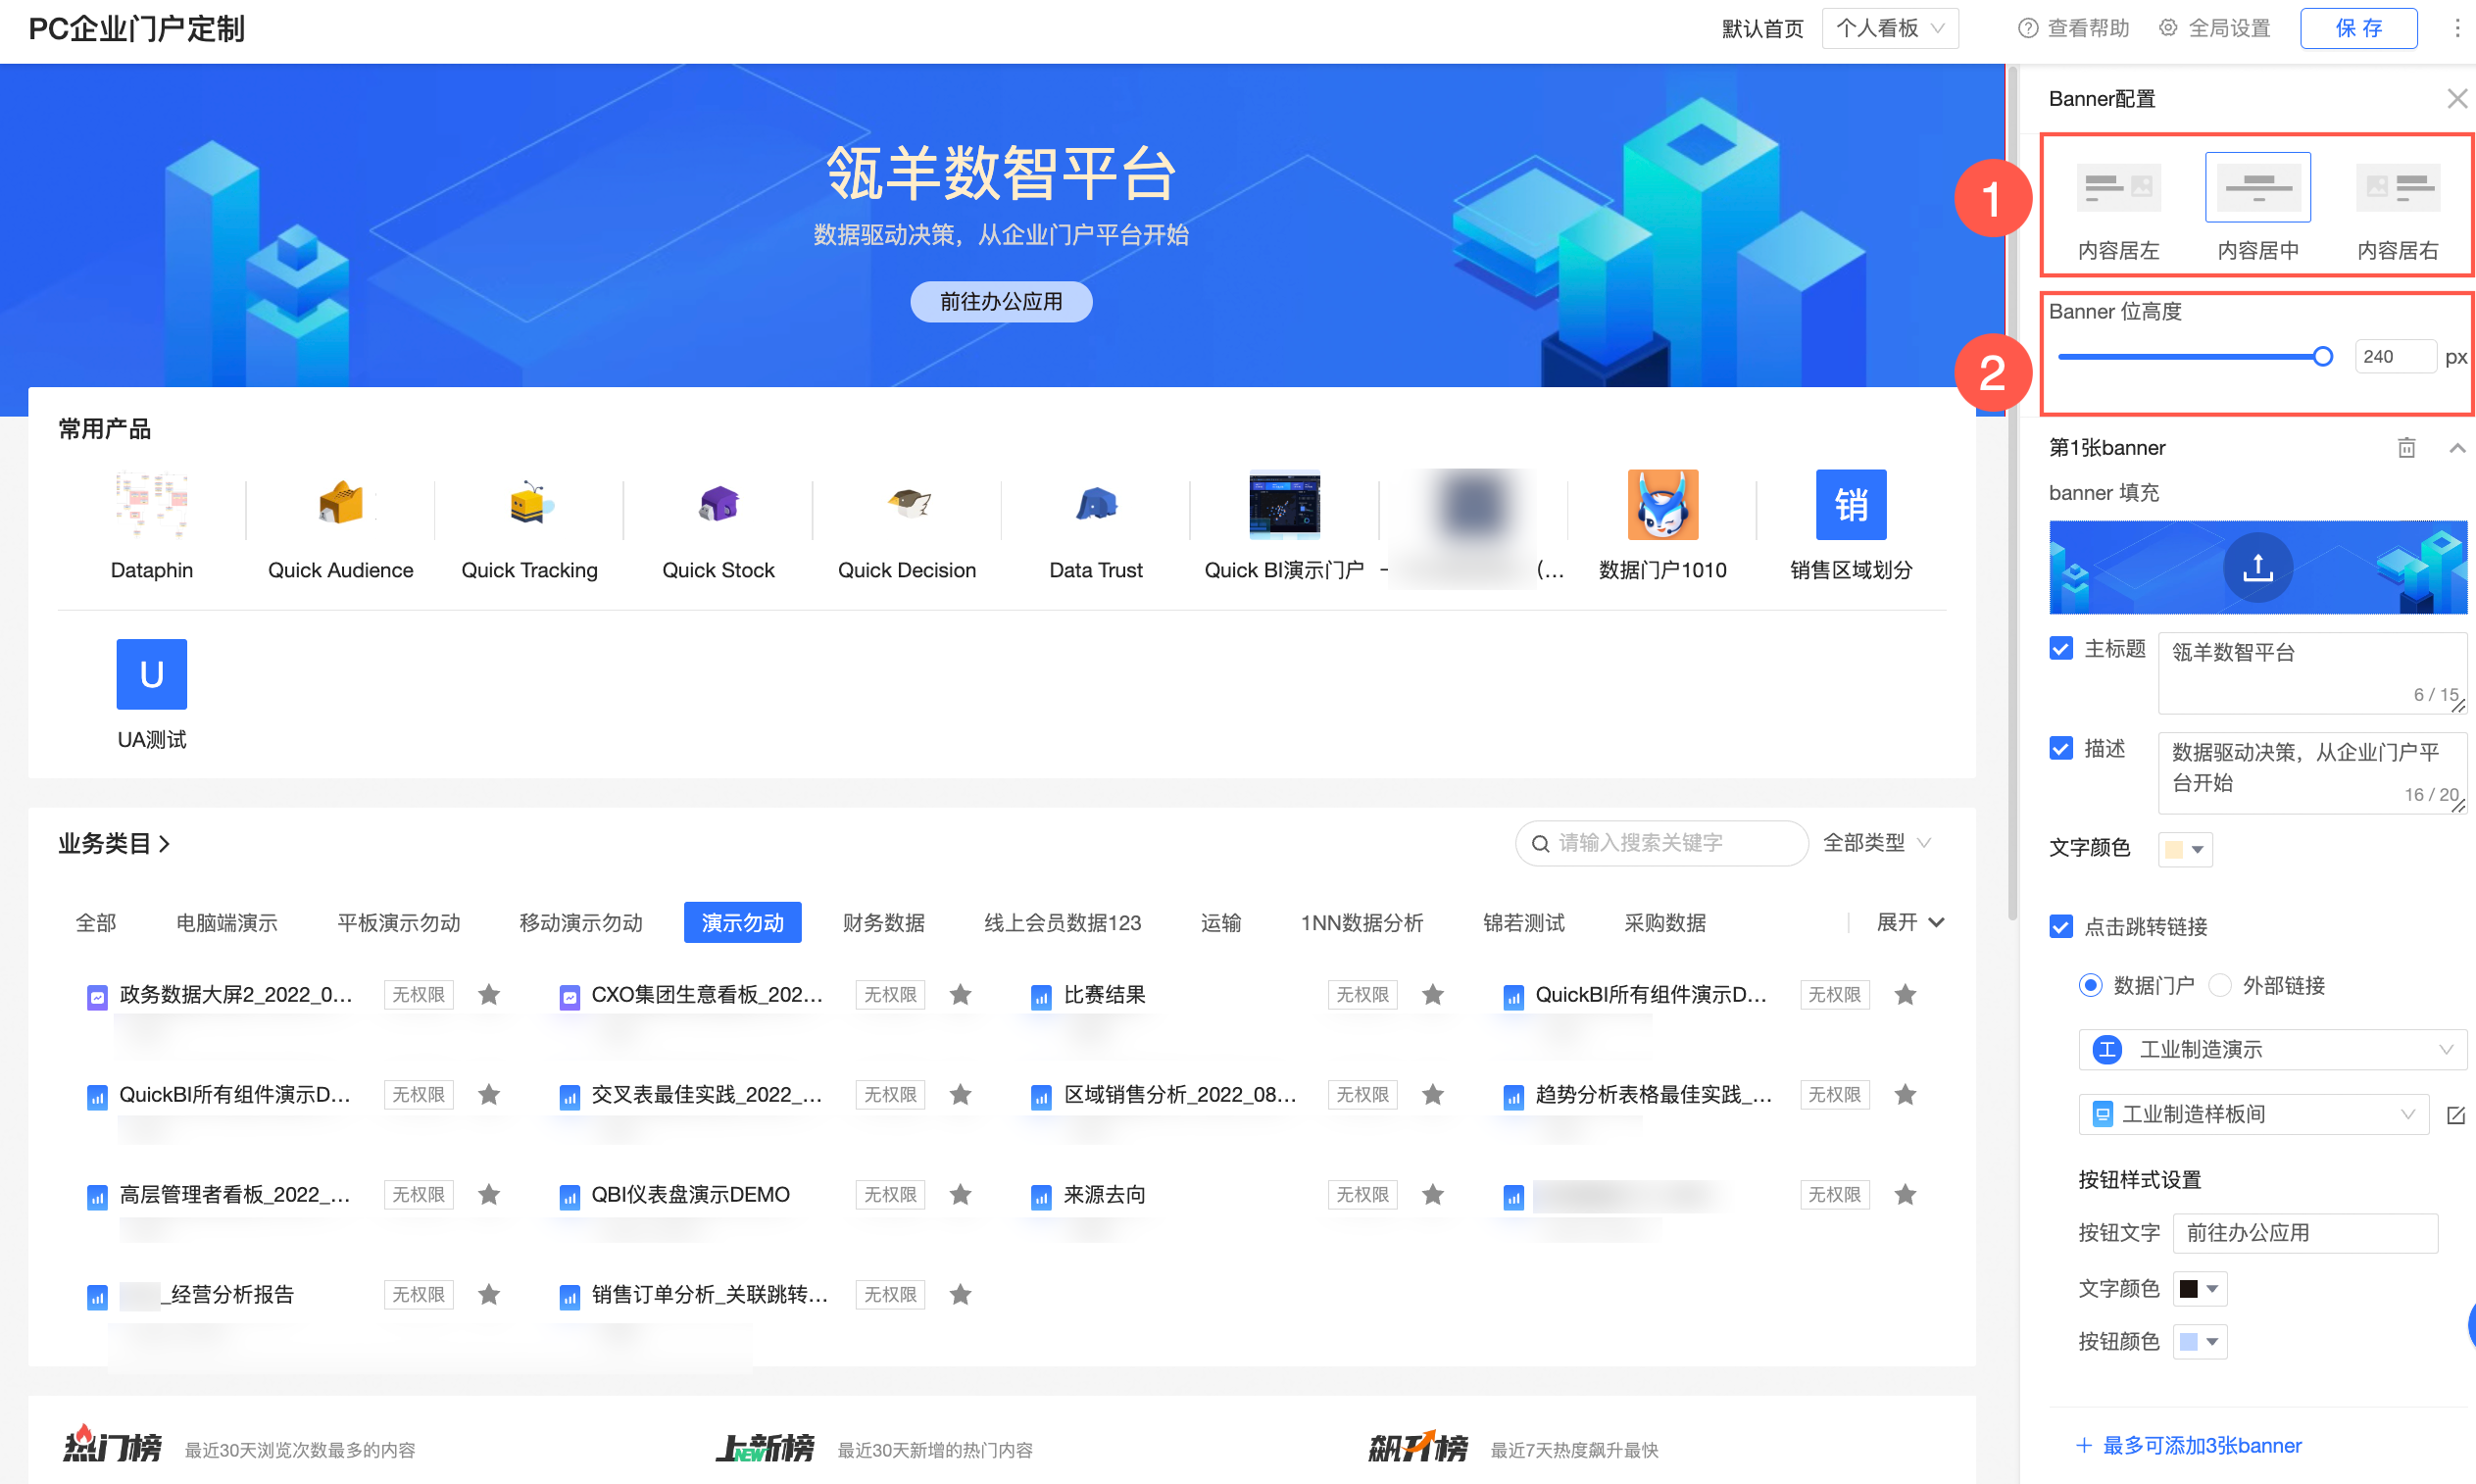Open the 个人看板 dropdown
This screenshot has height=1484, width=2476.
point(1889,28)
